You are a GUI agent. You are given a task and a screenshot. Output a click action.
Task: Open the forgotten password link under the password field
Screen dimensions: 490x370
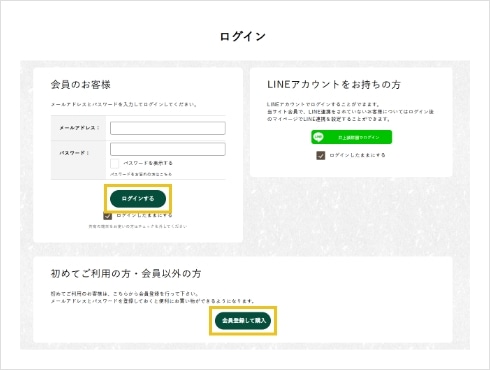[141, 174]
